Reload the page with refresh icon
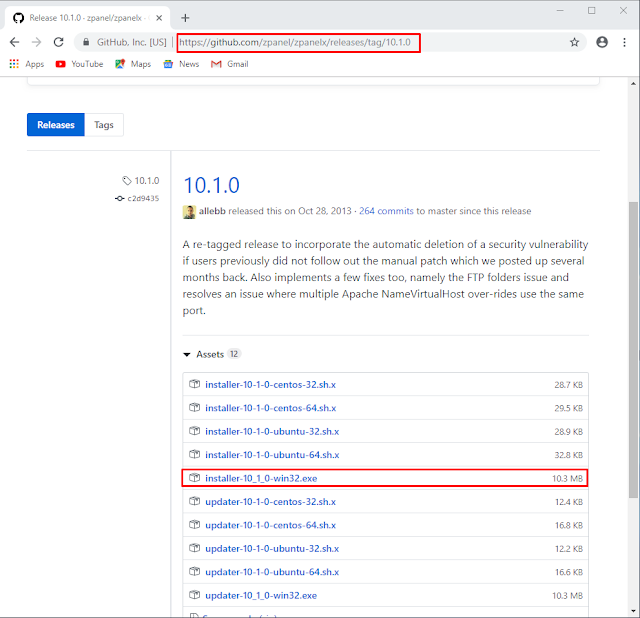 click(x=59, y=42)
